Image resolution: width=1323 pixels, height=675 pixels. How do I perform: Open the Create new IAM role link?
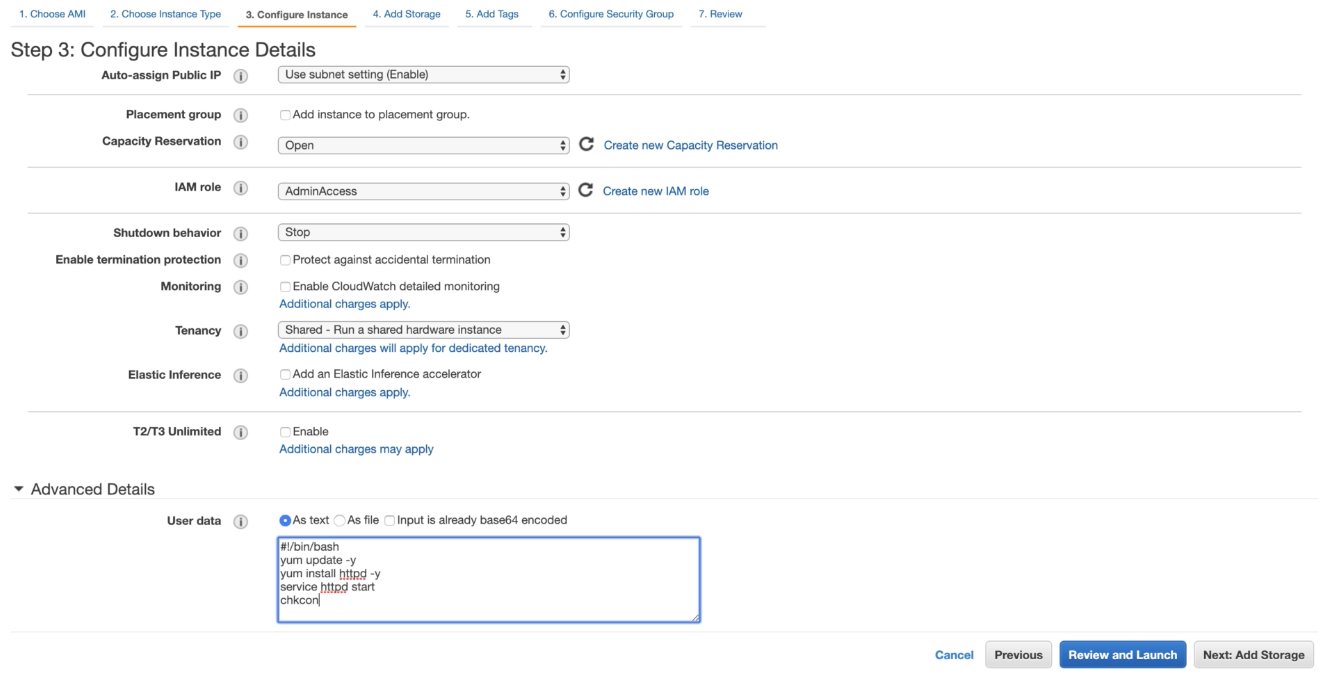tap(655, 191)
